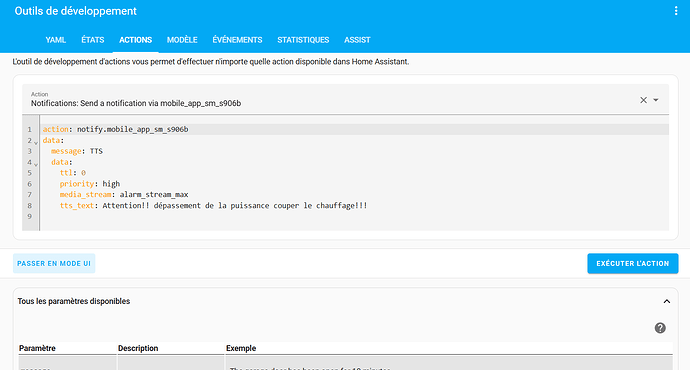Click the Outils de développement title

pos(76,11)
